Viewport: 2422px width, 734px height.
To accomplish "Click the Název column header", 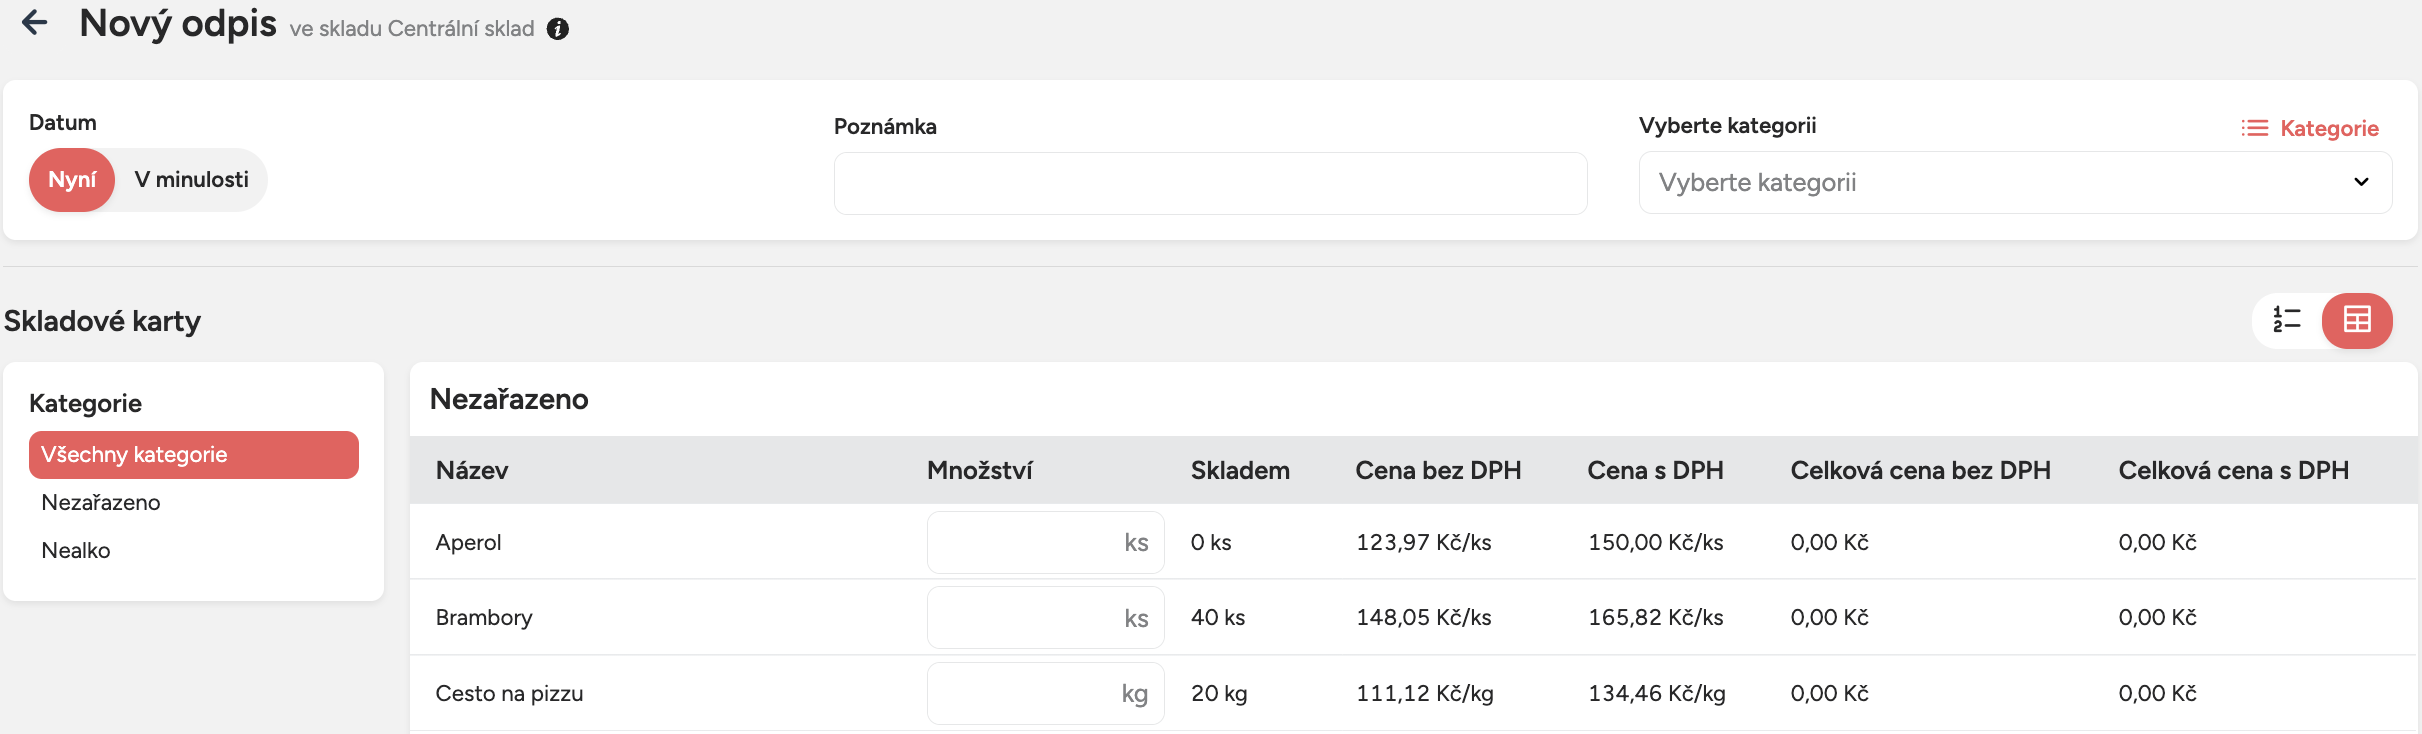I will (472, 471).
